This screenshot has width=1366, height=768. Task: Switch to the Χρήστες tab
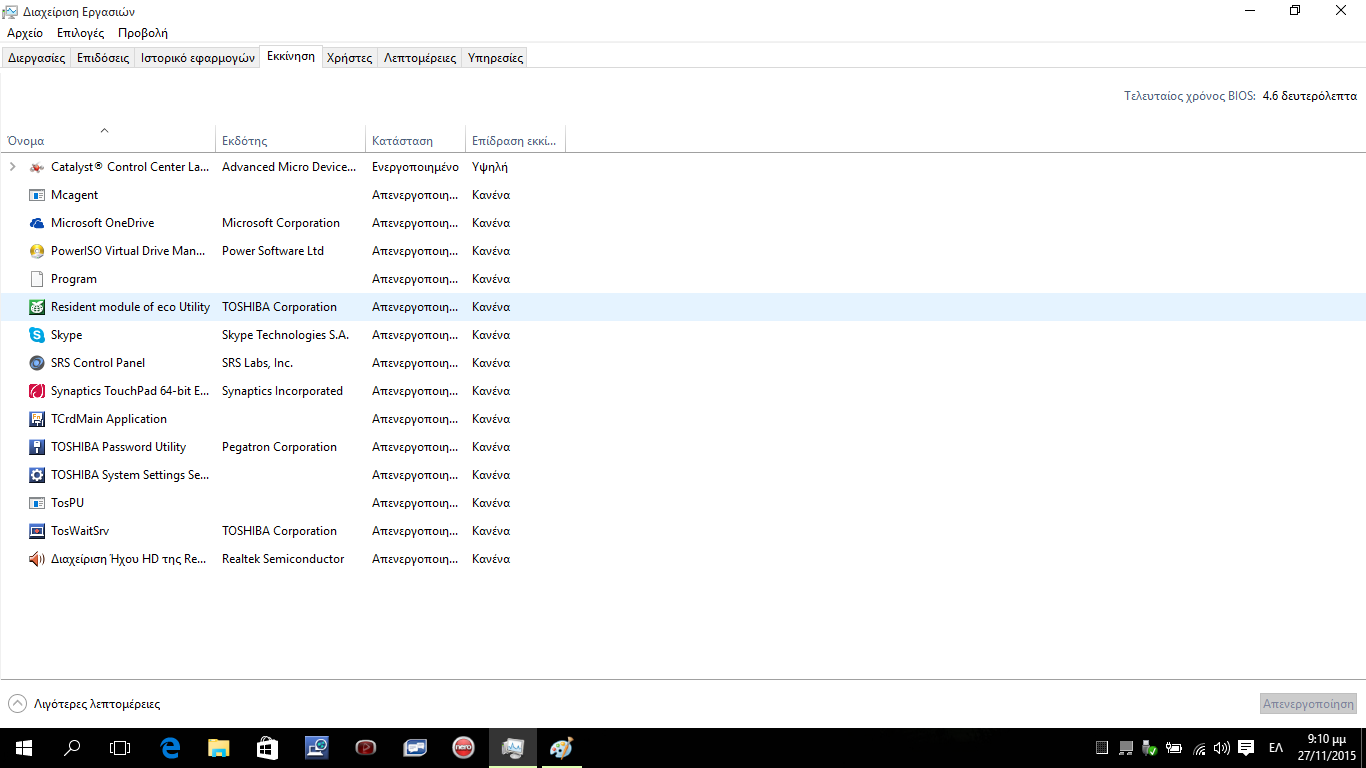(x=350, y=58)
